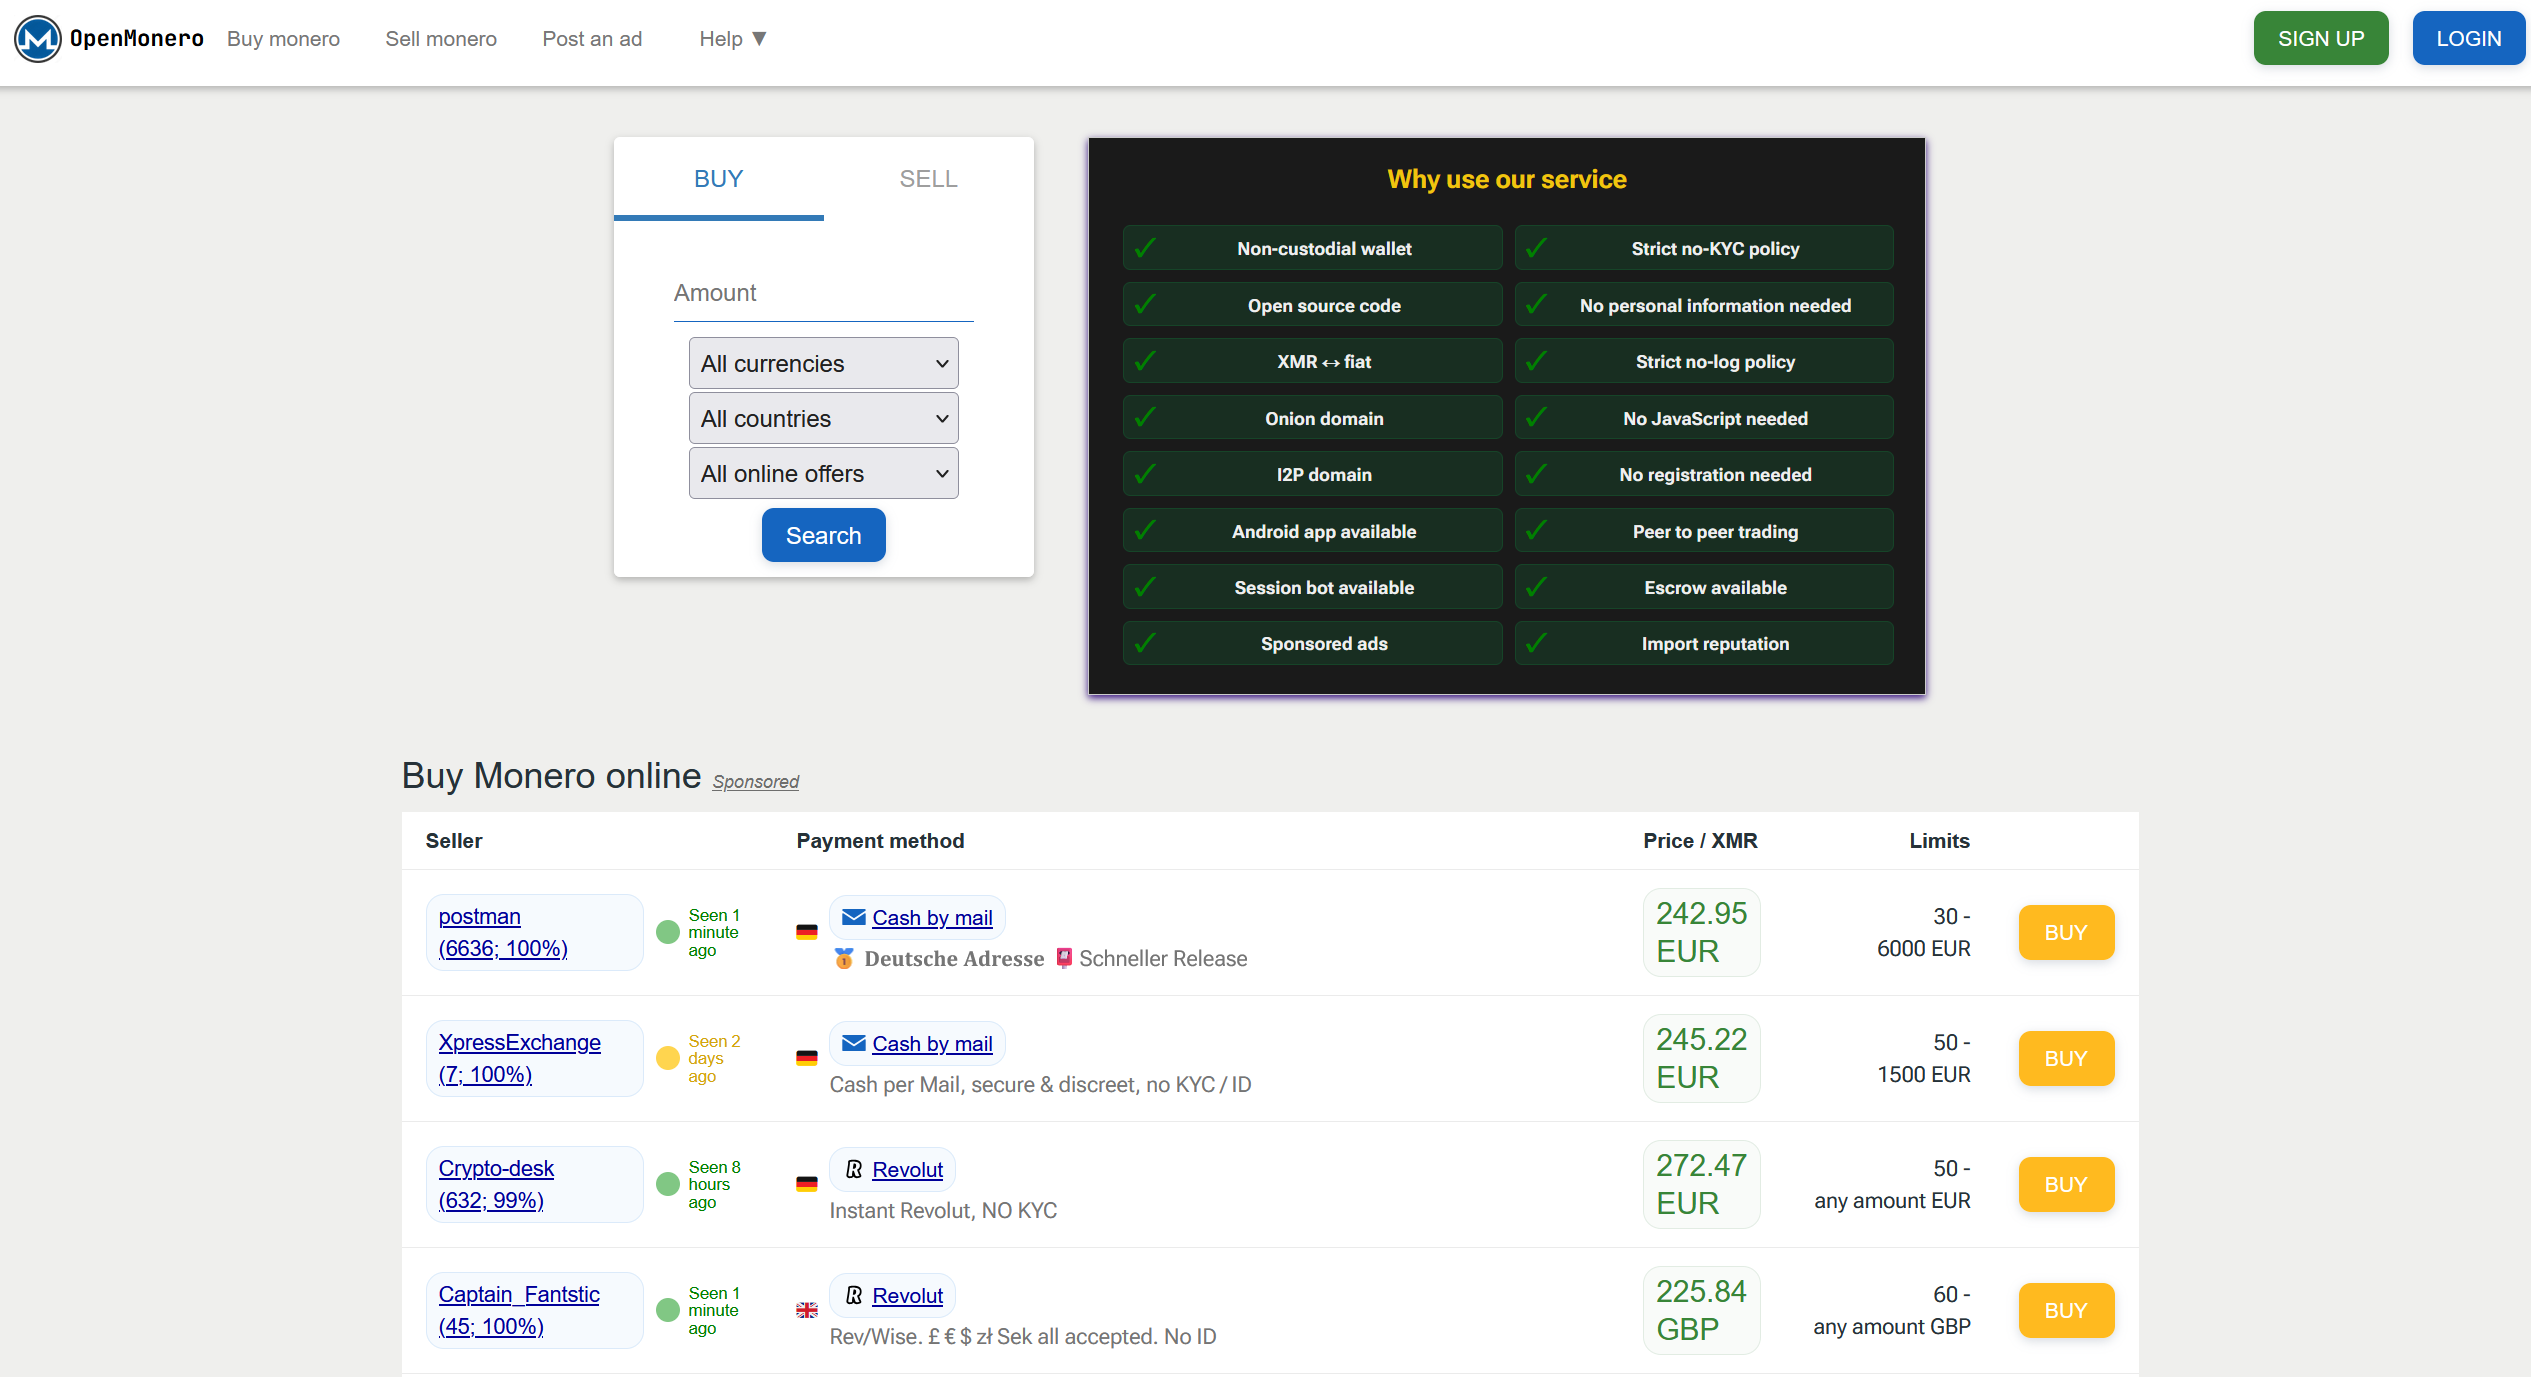The width and height of the screenshot is (2531, 1377).
Task: Open Crypto-desk's Revolut link
Action: point(907,1169)
